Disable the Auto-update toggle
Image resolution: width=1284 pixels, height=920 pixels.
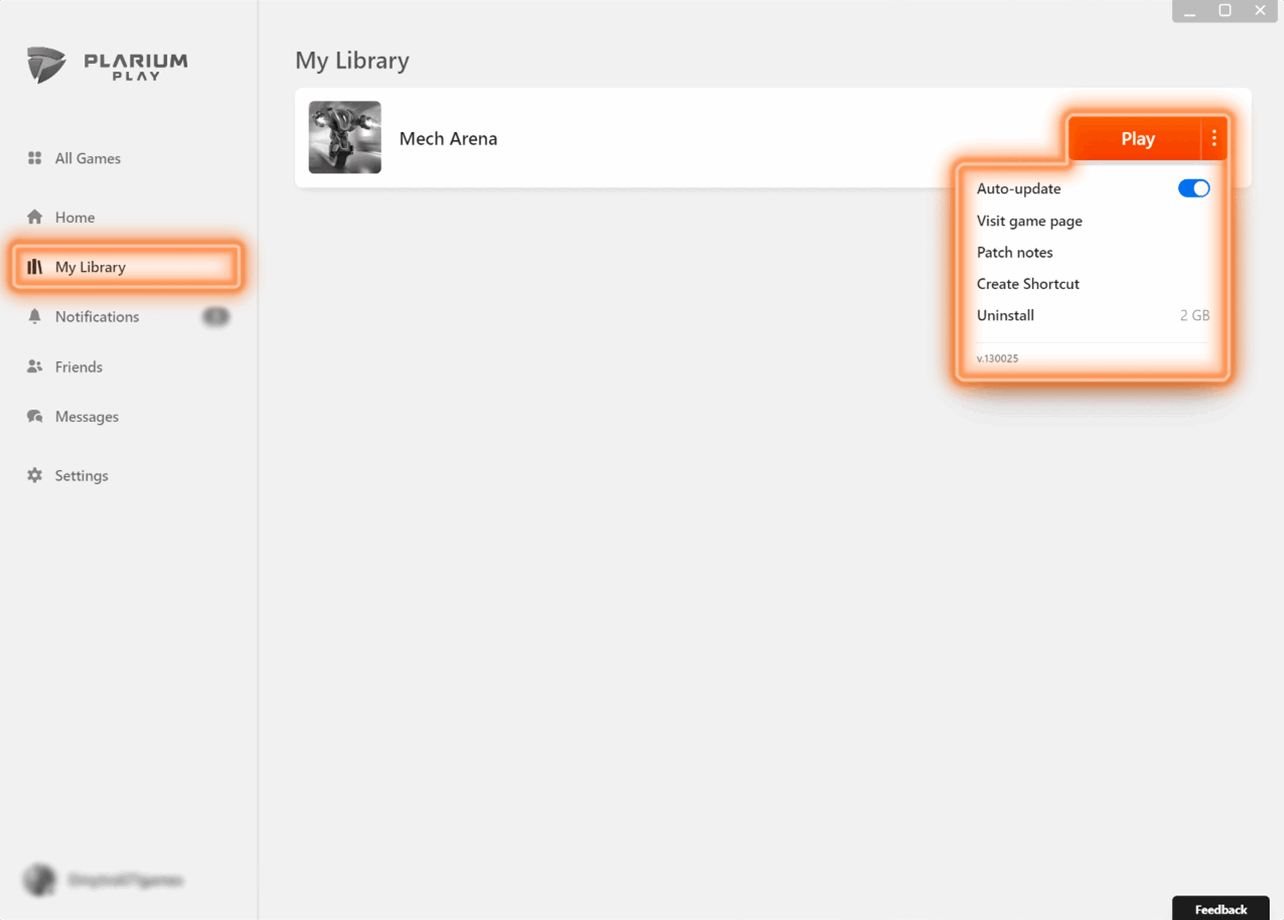click(x=1193, y=188)
